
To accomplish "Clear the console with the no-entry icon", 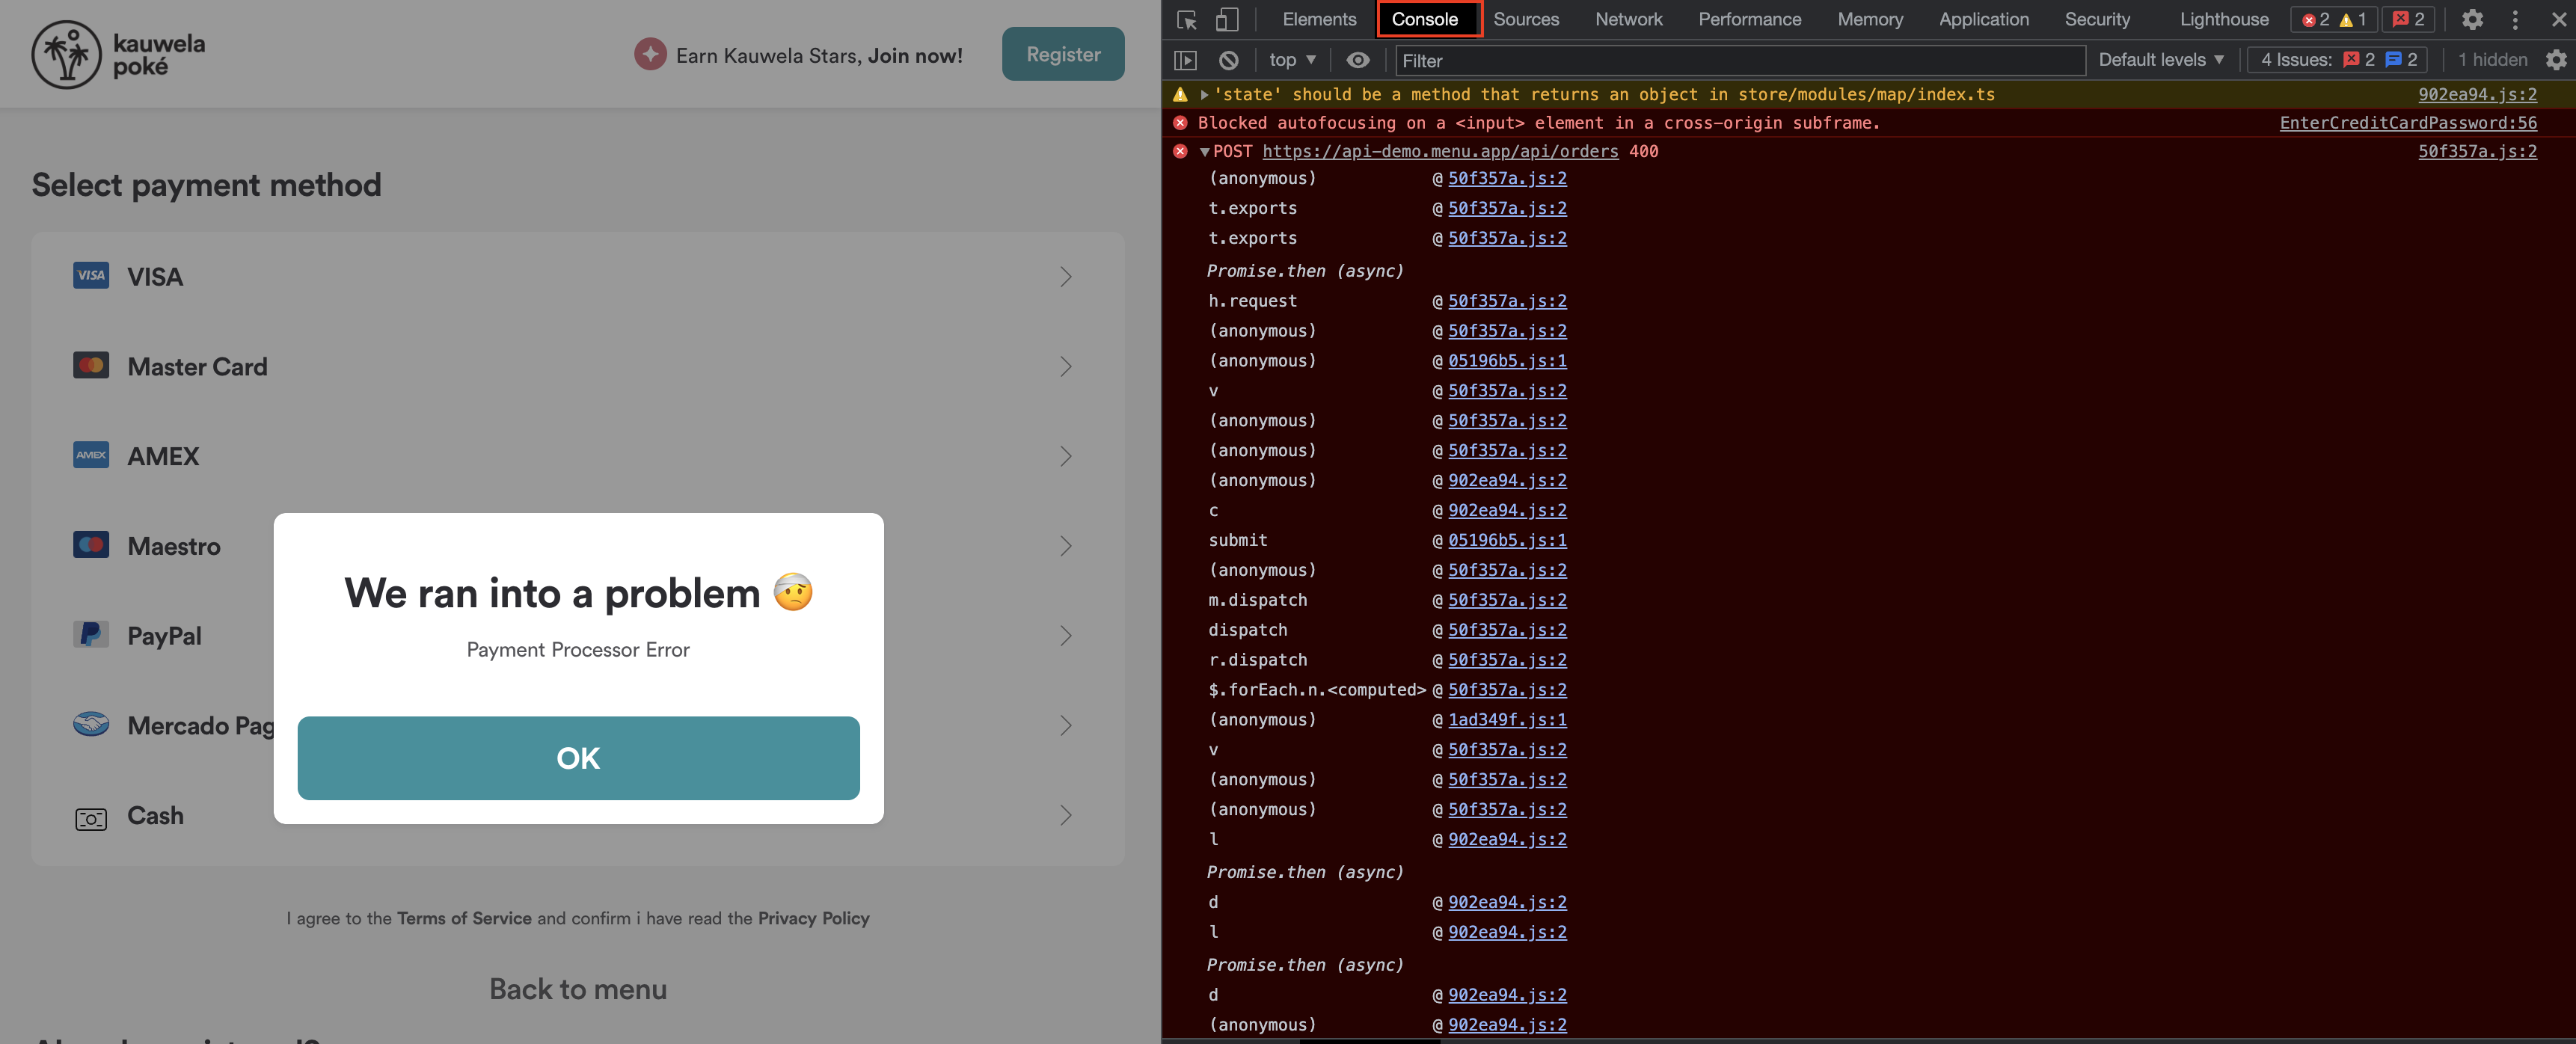I will (1229, 60).
